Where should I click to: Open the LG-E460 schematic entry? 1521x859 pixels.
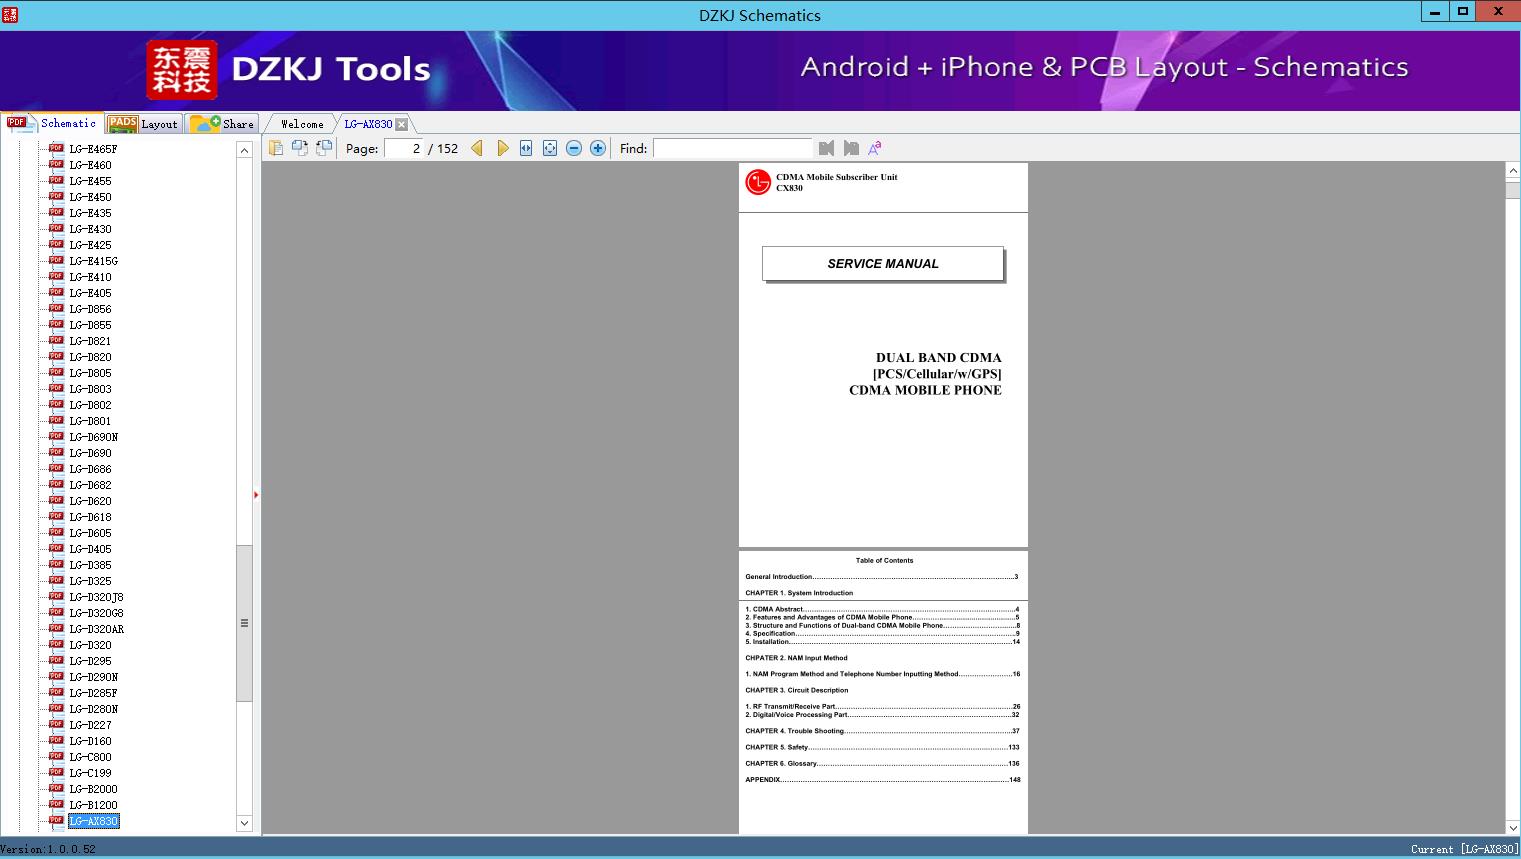click(90, 165)
